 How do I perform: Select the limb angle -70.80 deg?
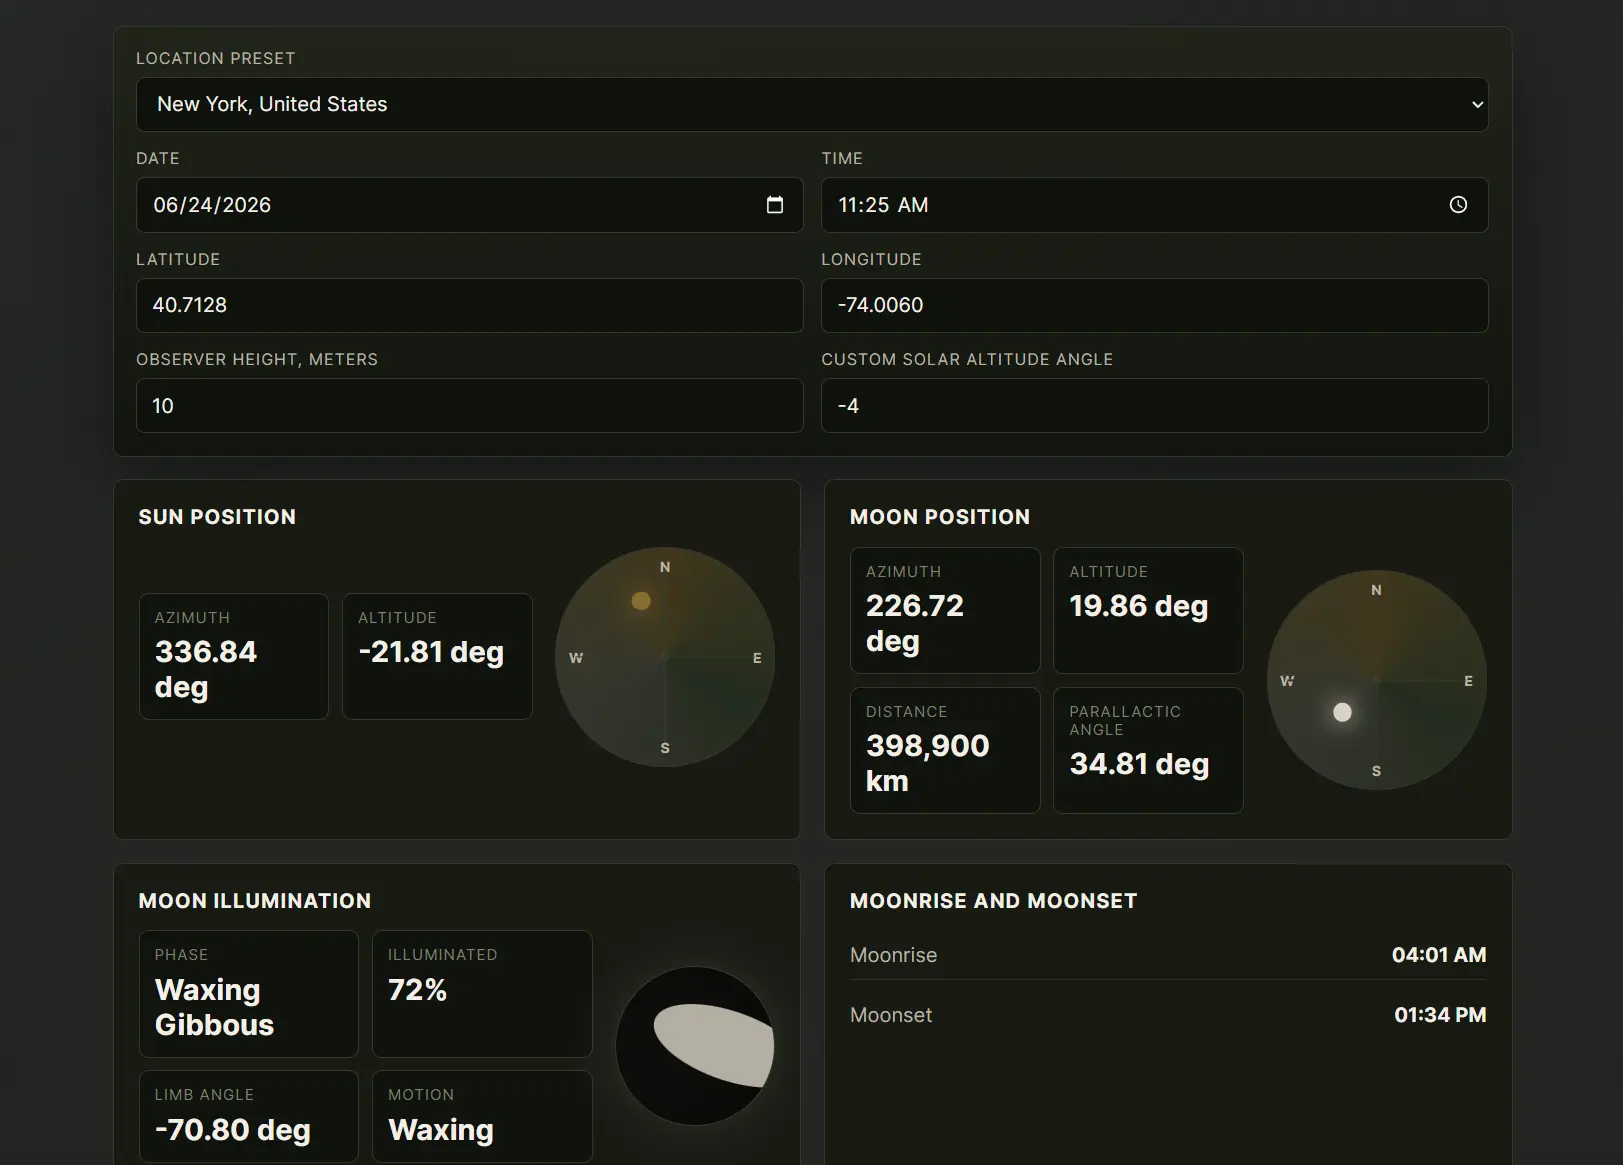click(233, 1130)
